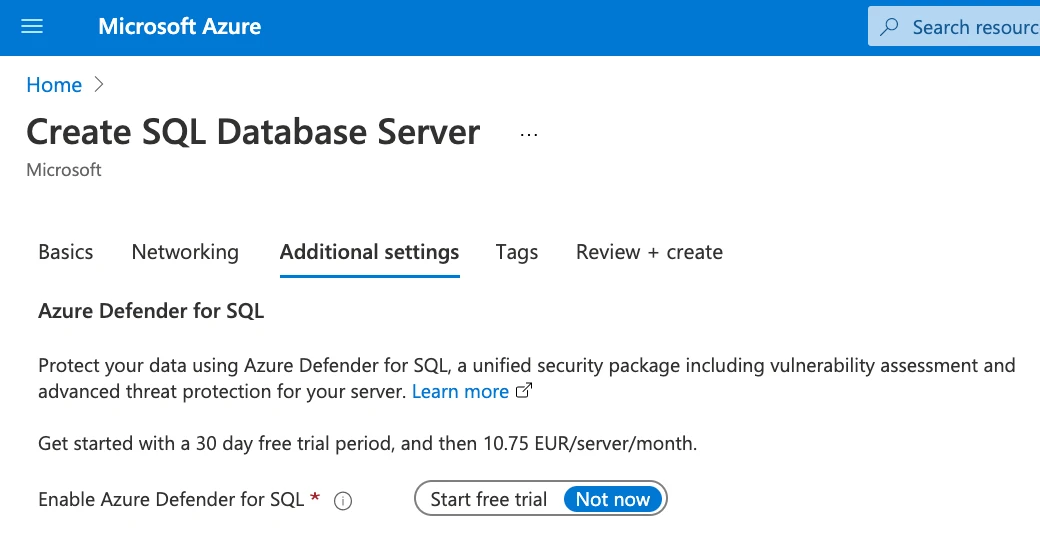The image size is (1040, 552).
Task: Click the Microsoft publisher subtitle
Action: pyautogui.click(x=64, y=170)
